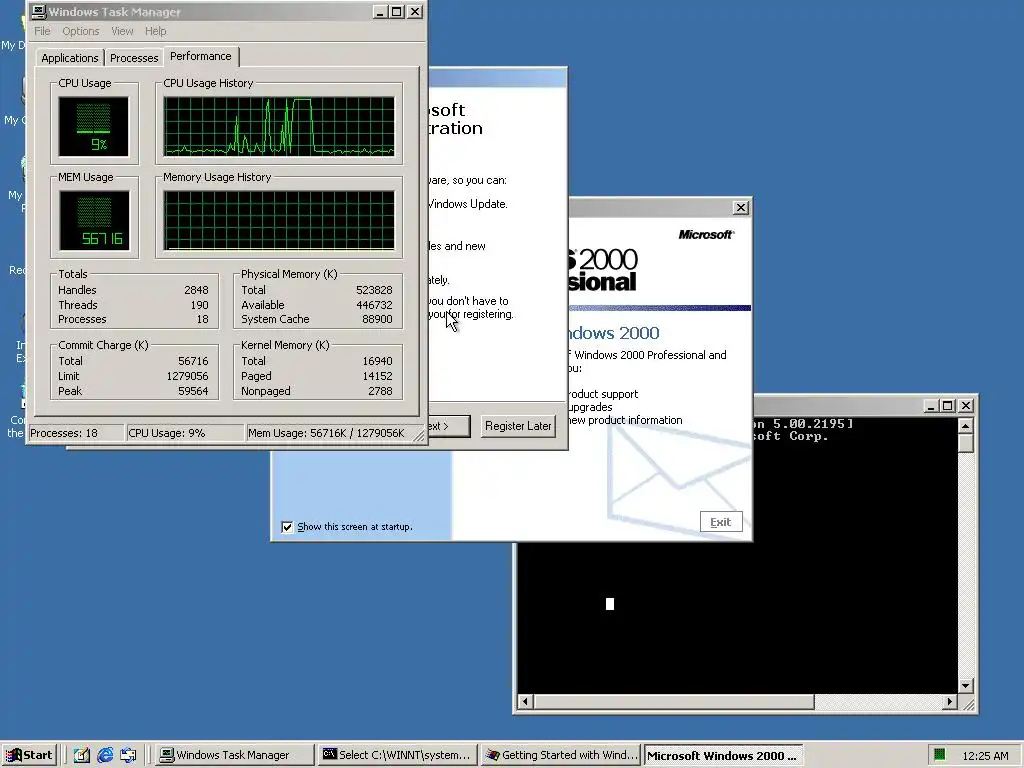Viewport: 1024px width, 768px height.
Task: Click the Next button in registration wizard
Action: (x=447, y=426)
